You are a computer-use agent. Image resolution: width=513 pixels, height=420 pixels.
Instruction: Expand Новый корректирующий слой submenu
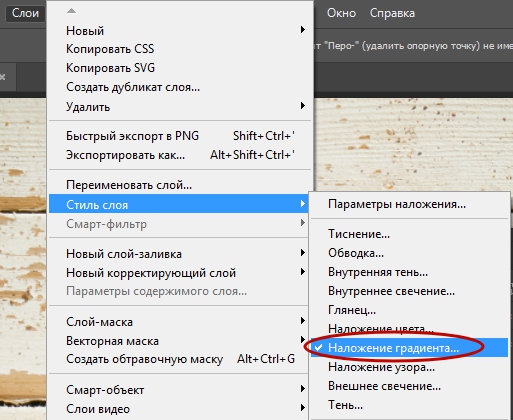pos(179,273)
